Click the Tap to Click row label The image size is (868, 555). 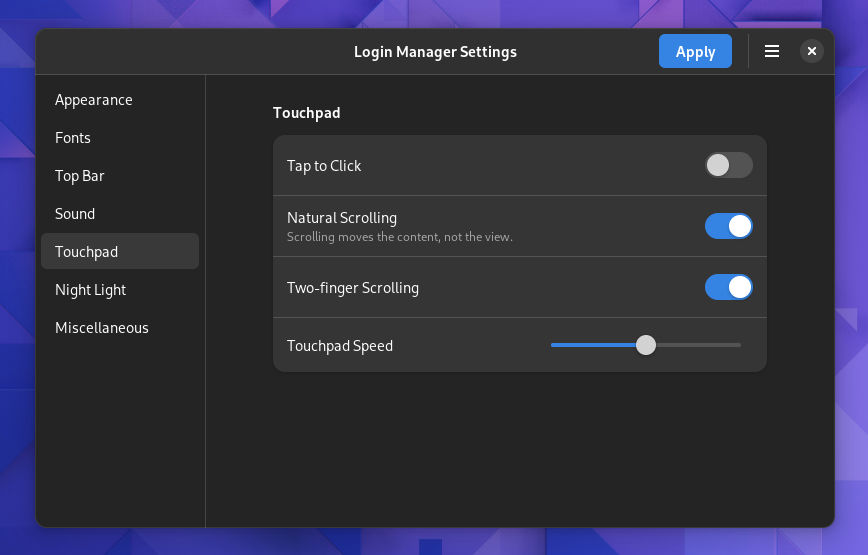[324, 166]
